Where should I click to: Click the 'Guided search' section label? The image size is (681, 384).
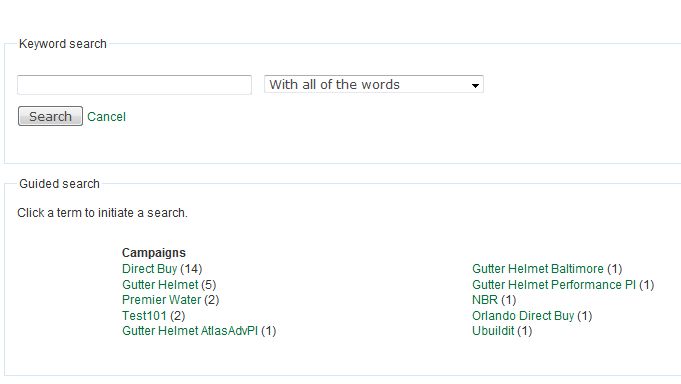pyautogui.click(x=60, y=184)
